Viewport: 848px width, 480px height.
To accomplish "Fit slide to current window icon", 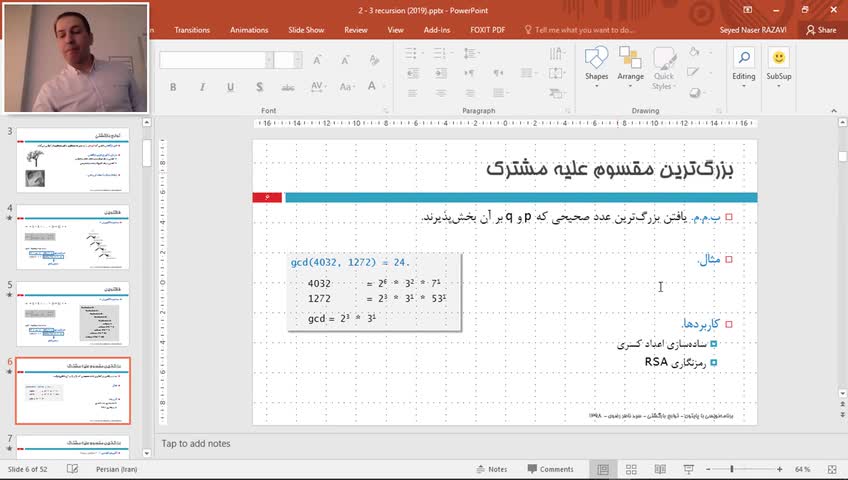I will tap(832, 469).
